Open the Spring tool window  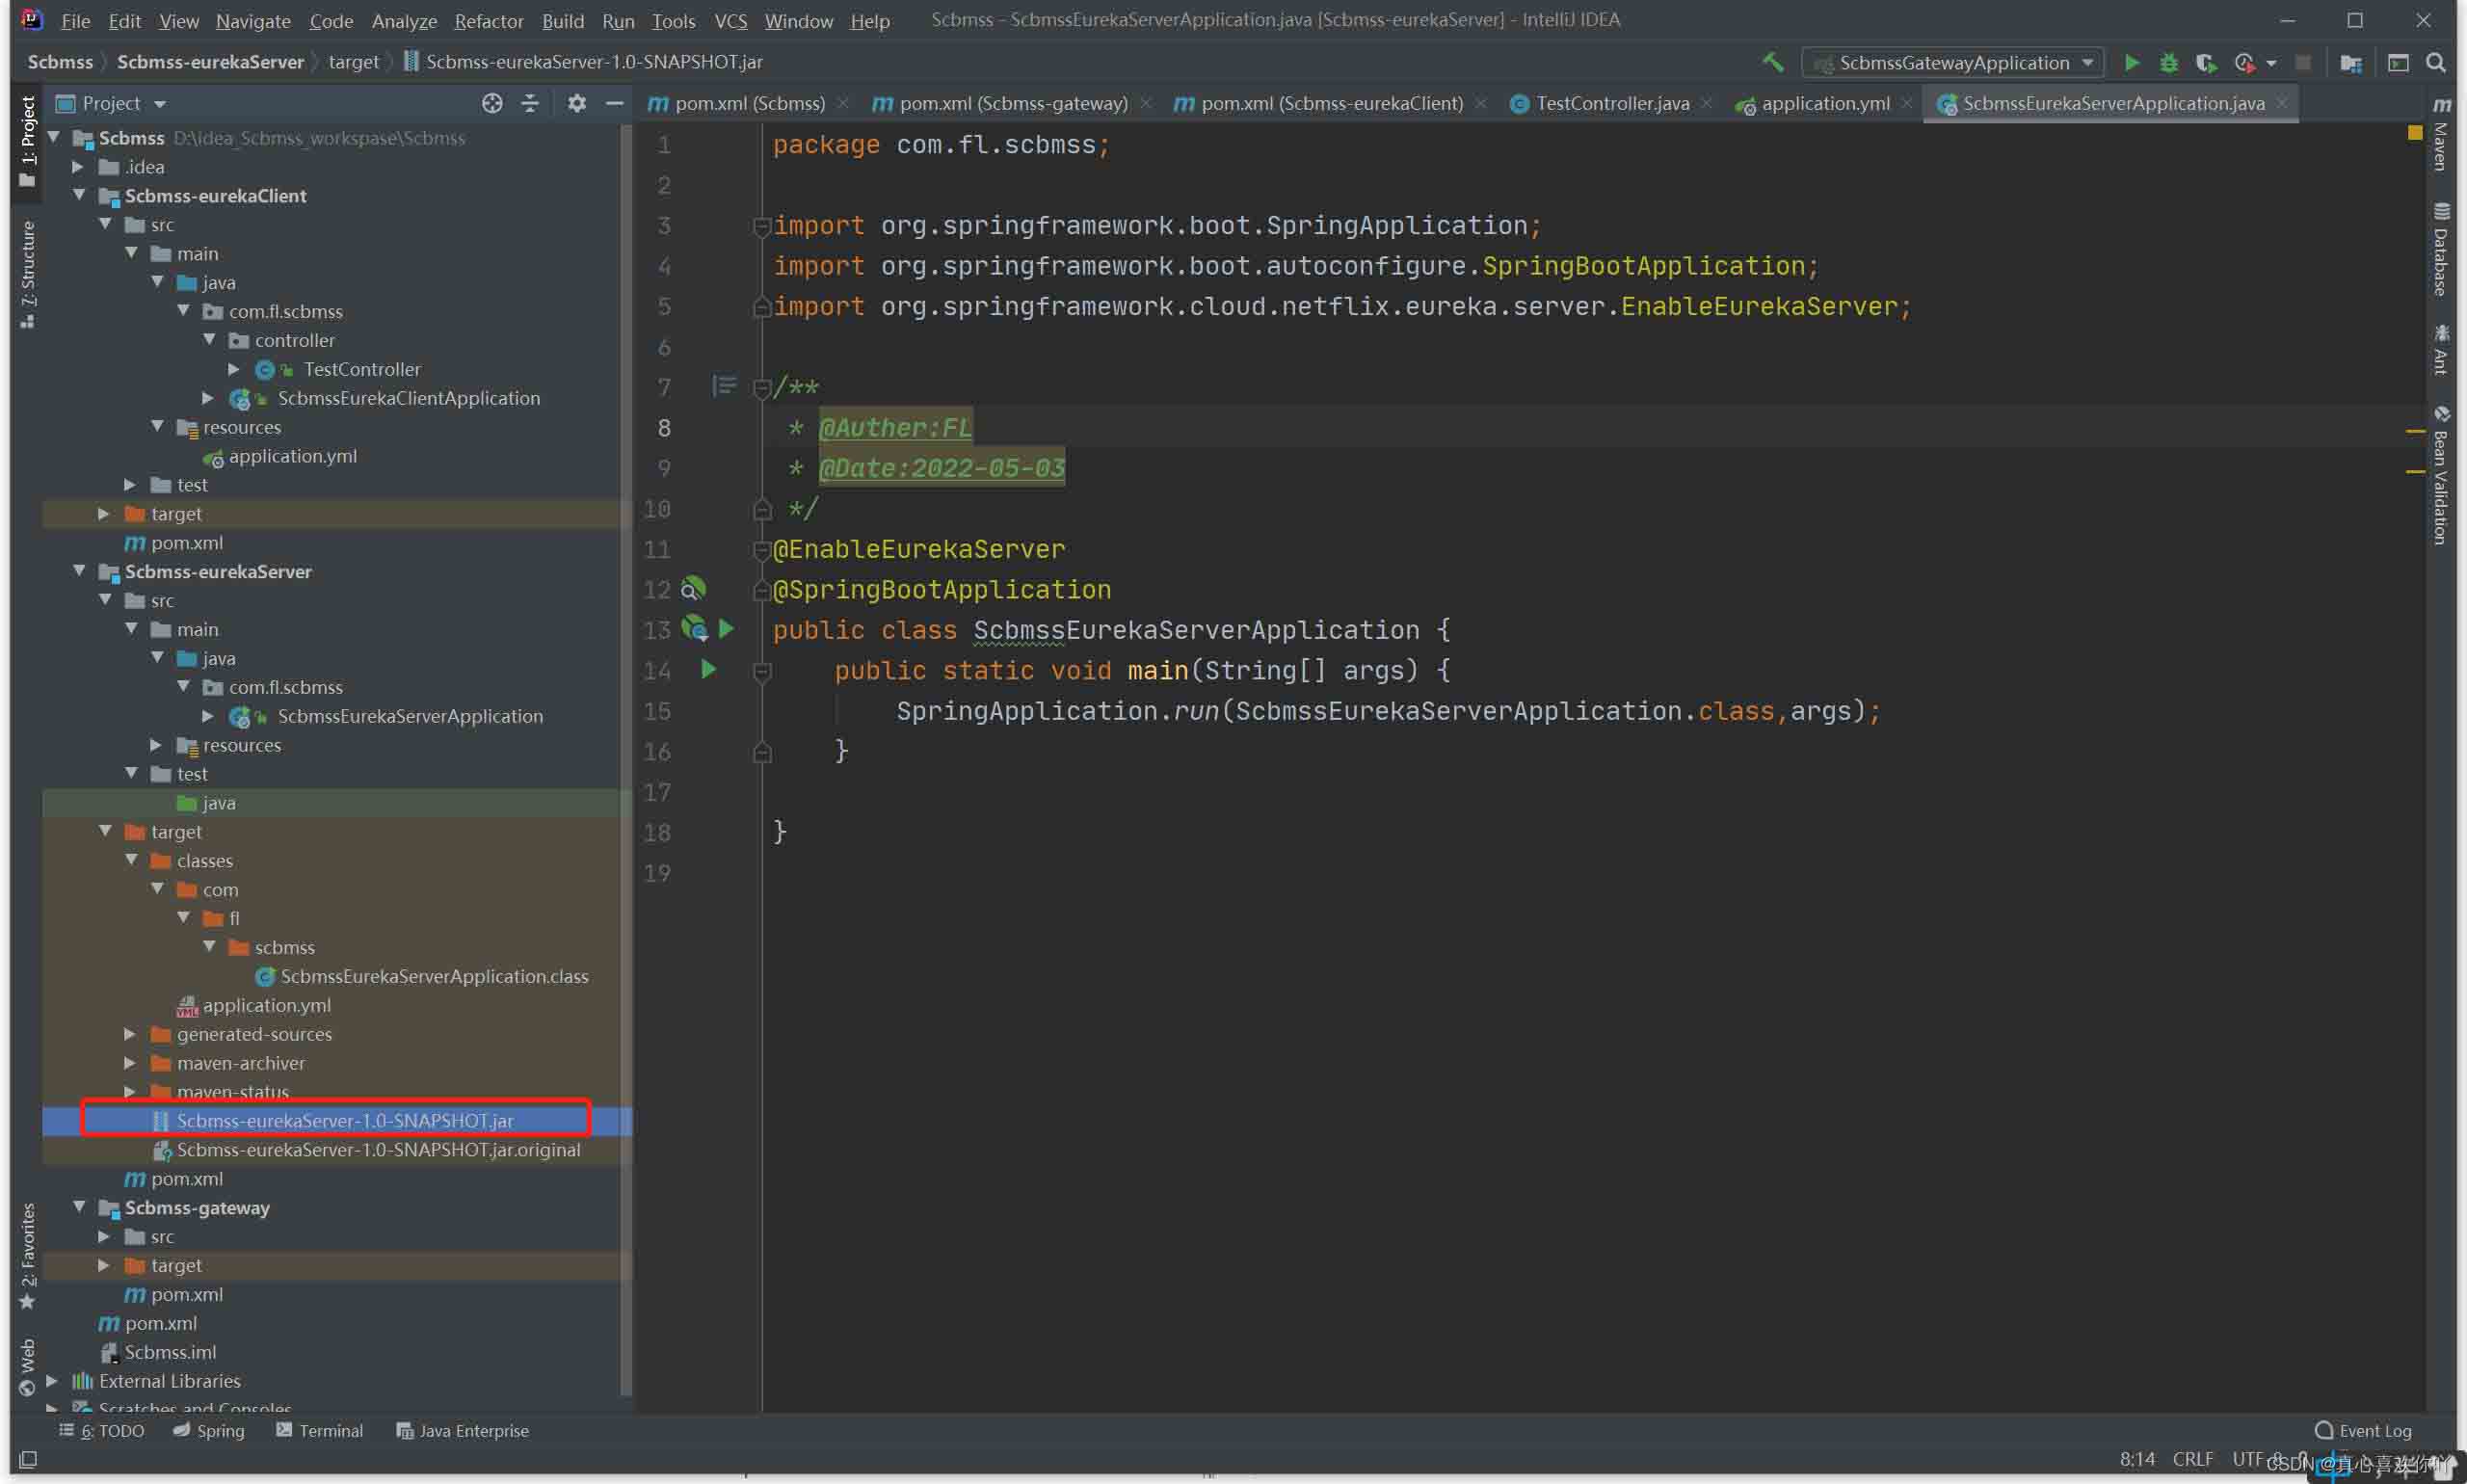coord(209,1431)
